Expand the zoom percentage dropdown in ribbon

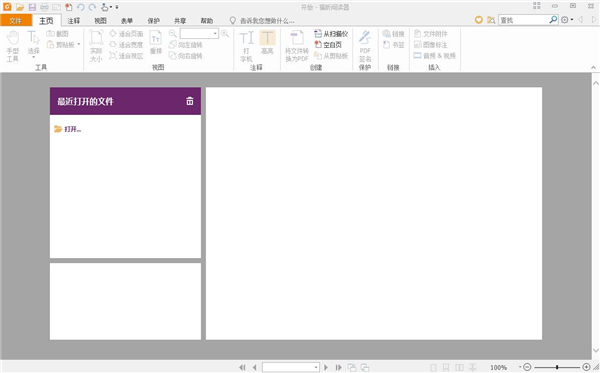pyautogui.click(x=215, y=34)
